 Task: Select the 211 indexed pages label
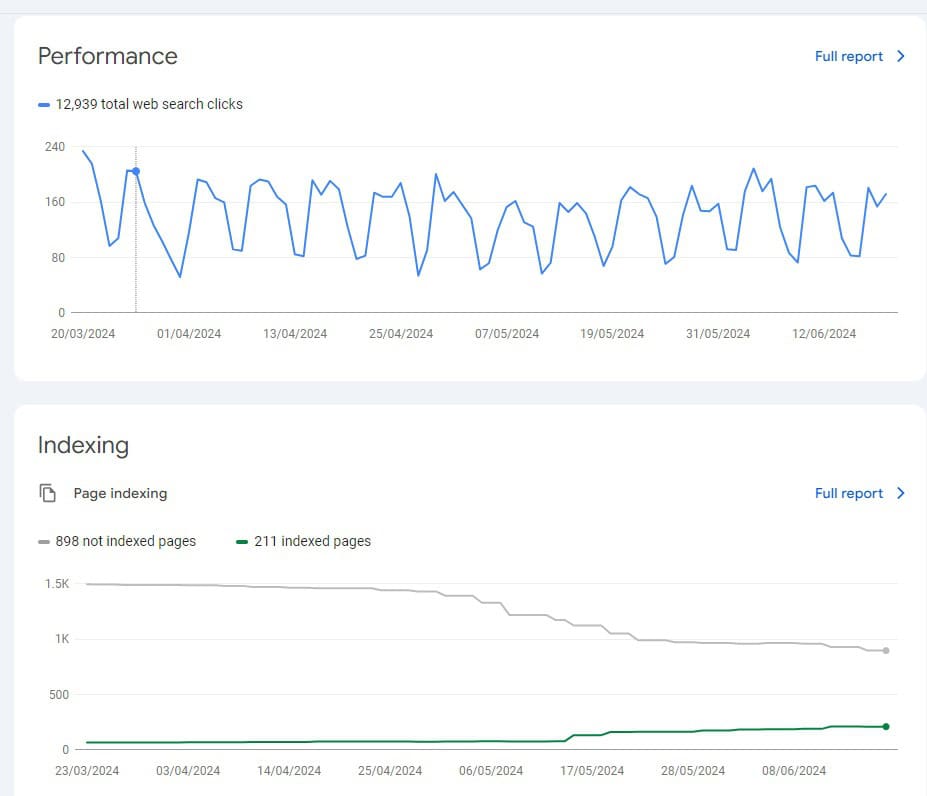pos(312,541)
